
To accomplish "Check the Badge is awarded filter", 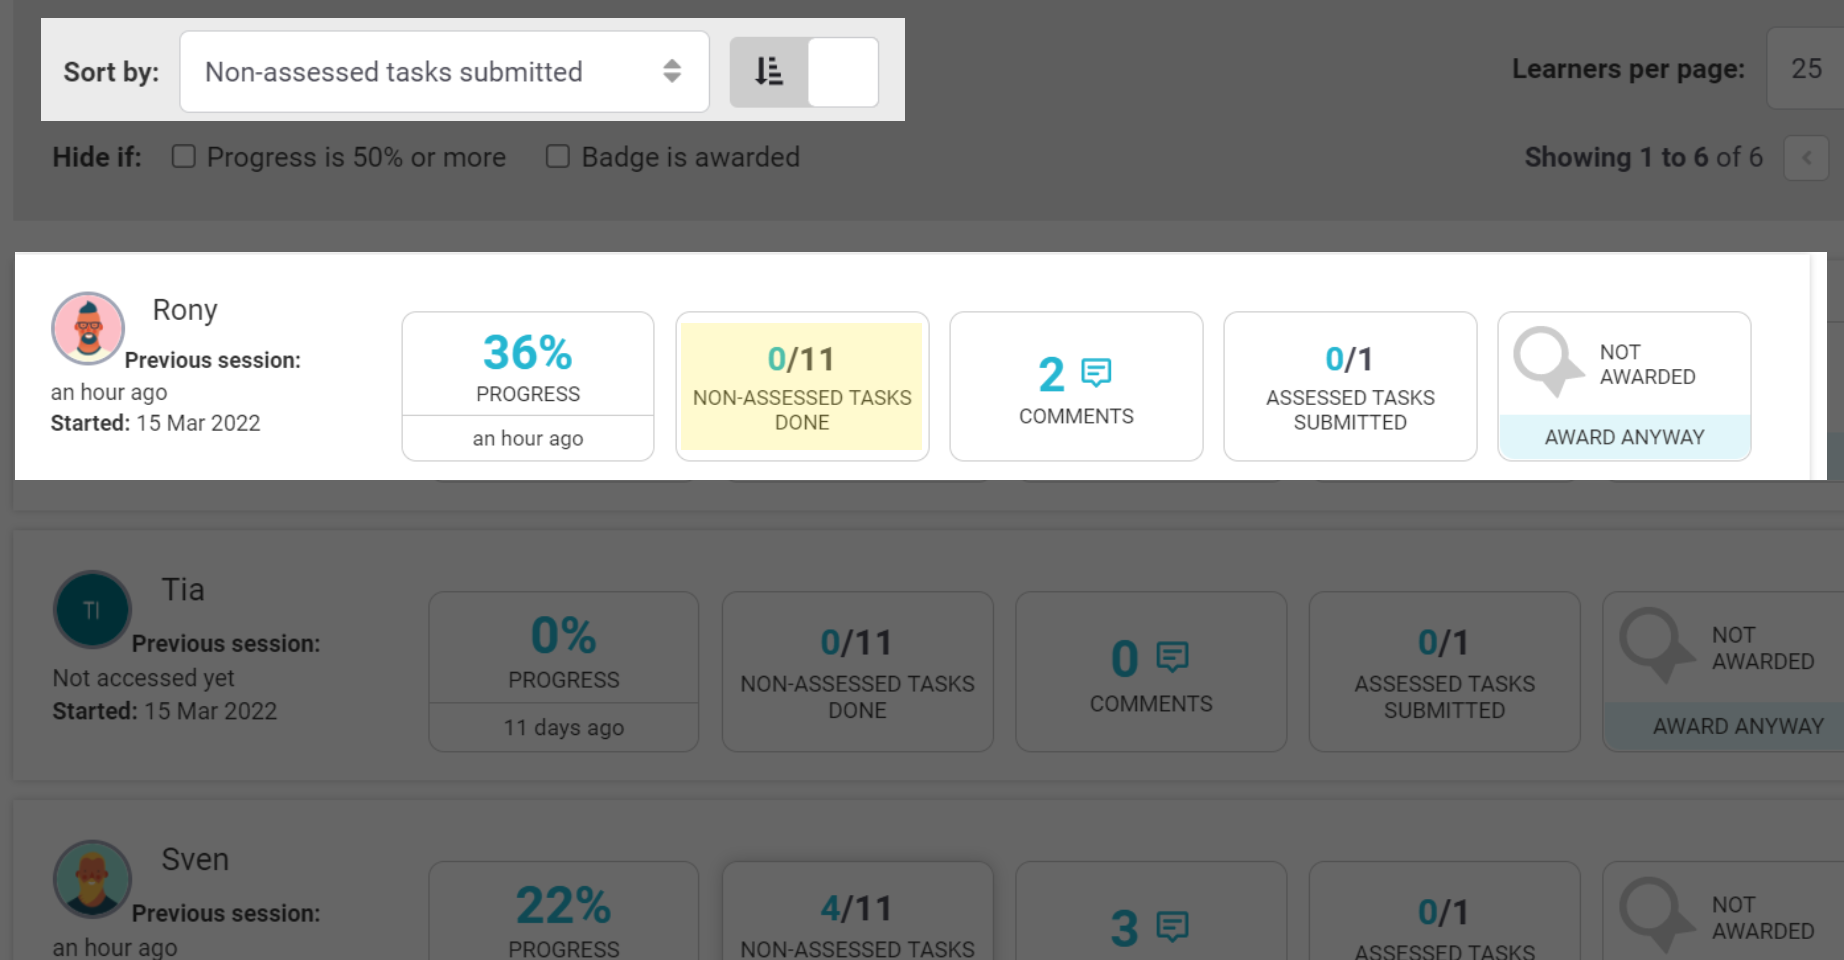I will click(x=557, y=157).
